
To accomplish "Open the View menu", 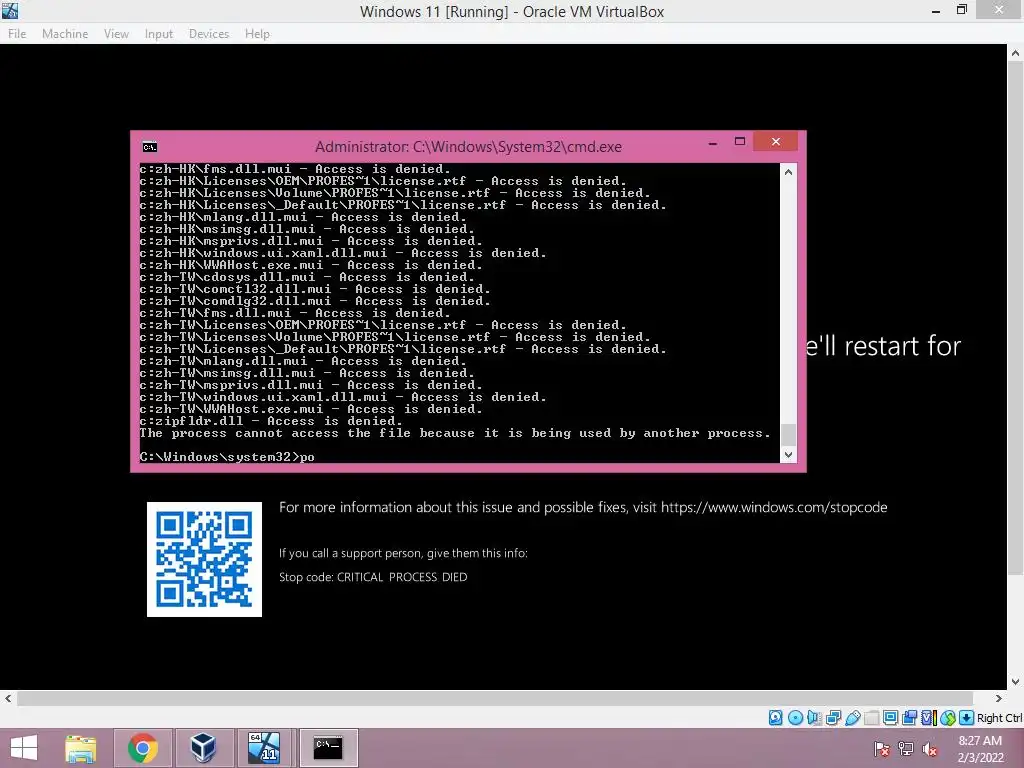I will pyautogui.click(x=116, y=33).
